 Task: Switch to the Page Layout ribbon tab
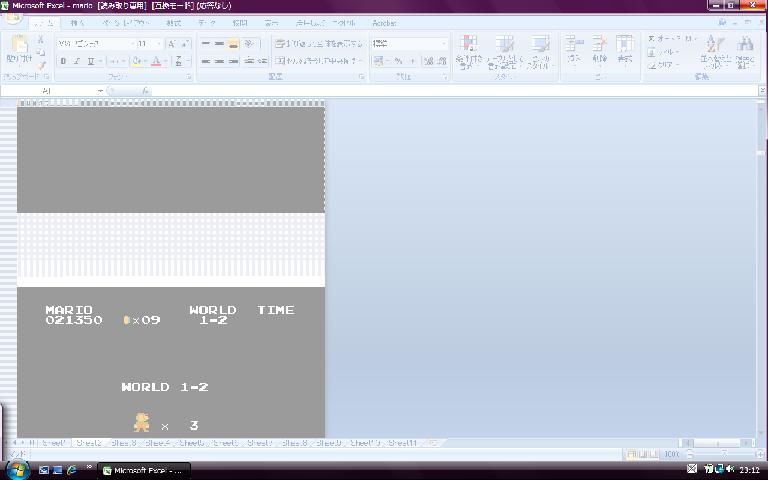125,23
